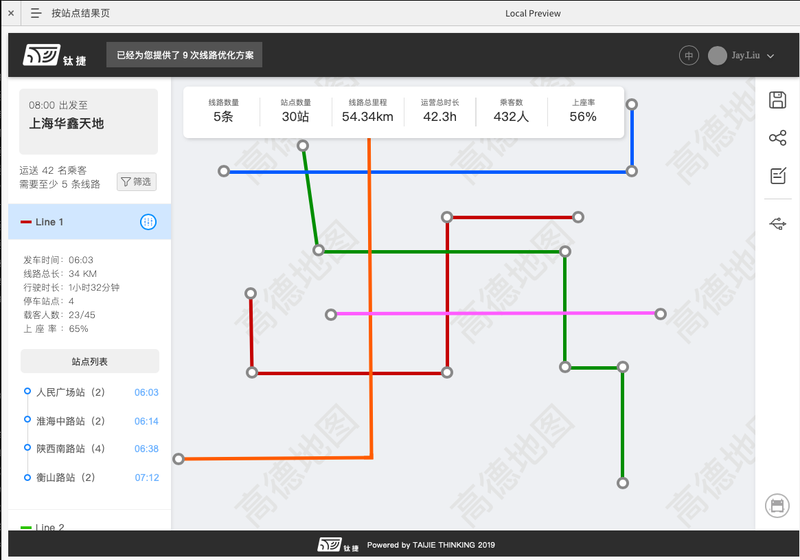
Task: Click the right end node of the pink line
Action: click(660, 314)
